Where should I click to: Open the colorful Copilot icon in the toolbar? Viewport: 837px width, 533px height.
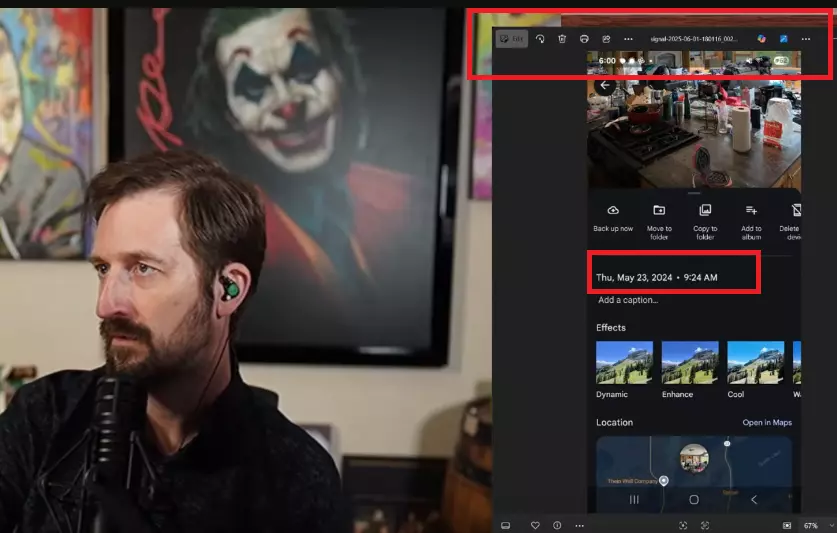[x=762, y=38]
